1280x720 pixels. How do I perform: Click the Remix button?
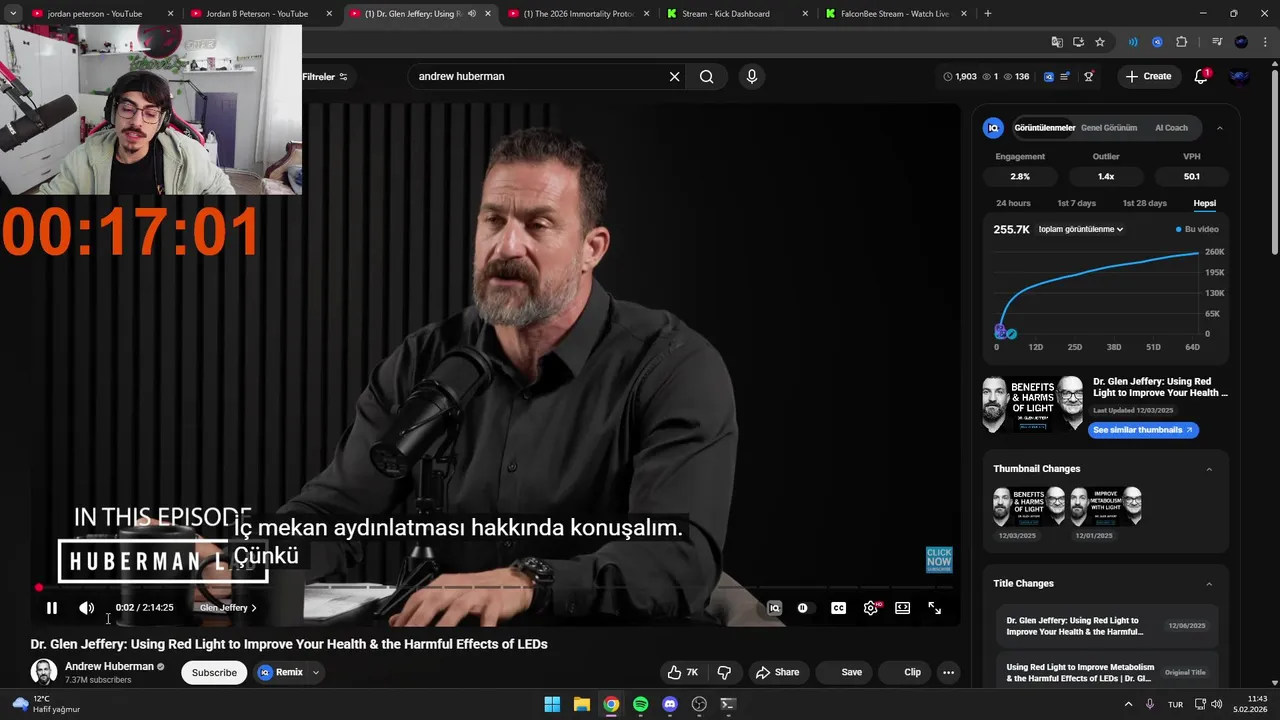pos(281,672)
